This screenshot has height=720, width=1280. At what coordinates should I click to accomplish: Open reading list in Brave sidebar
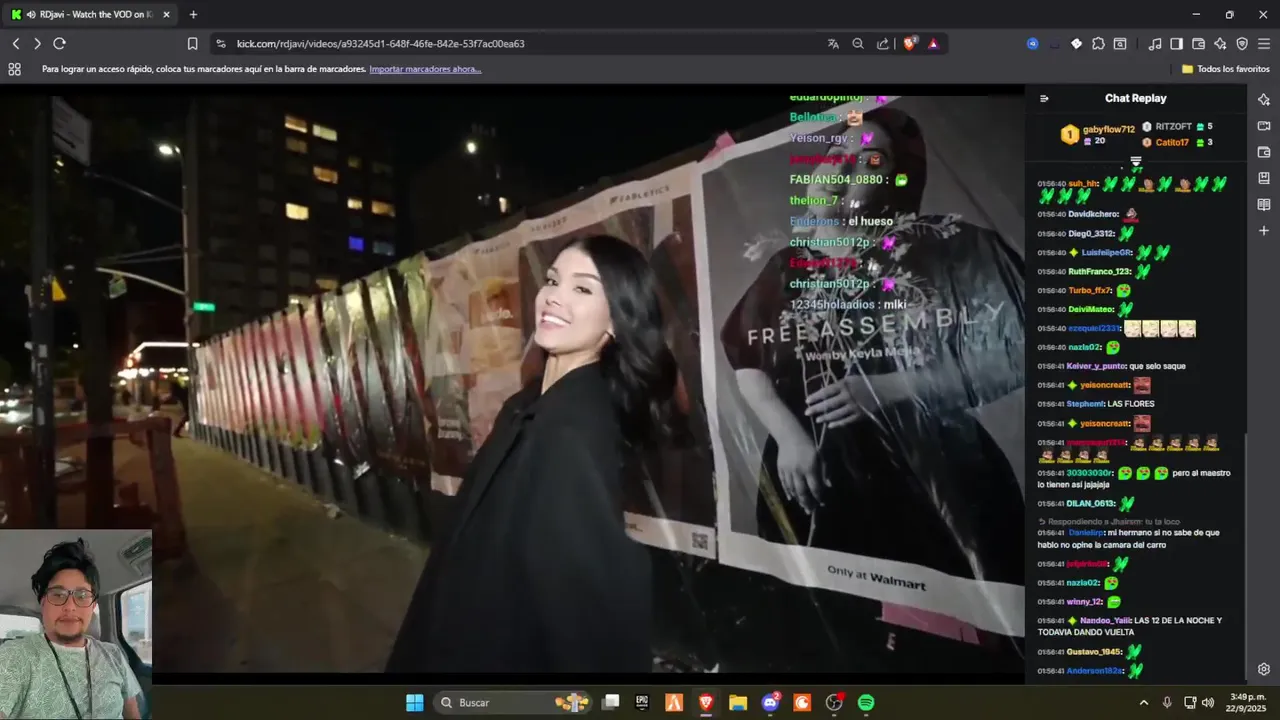point(1264,204)
